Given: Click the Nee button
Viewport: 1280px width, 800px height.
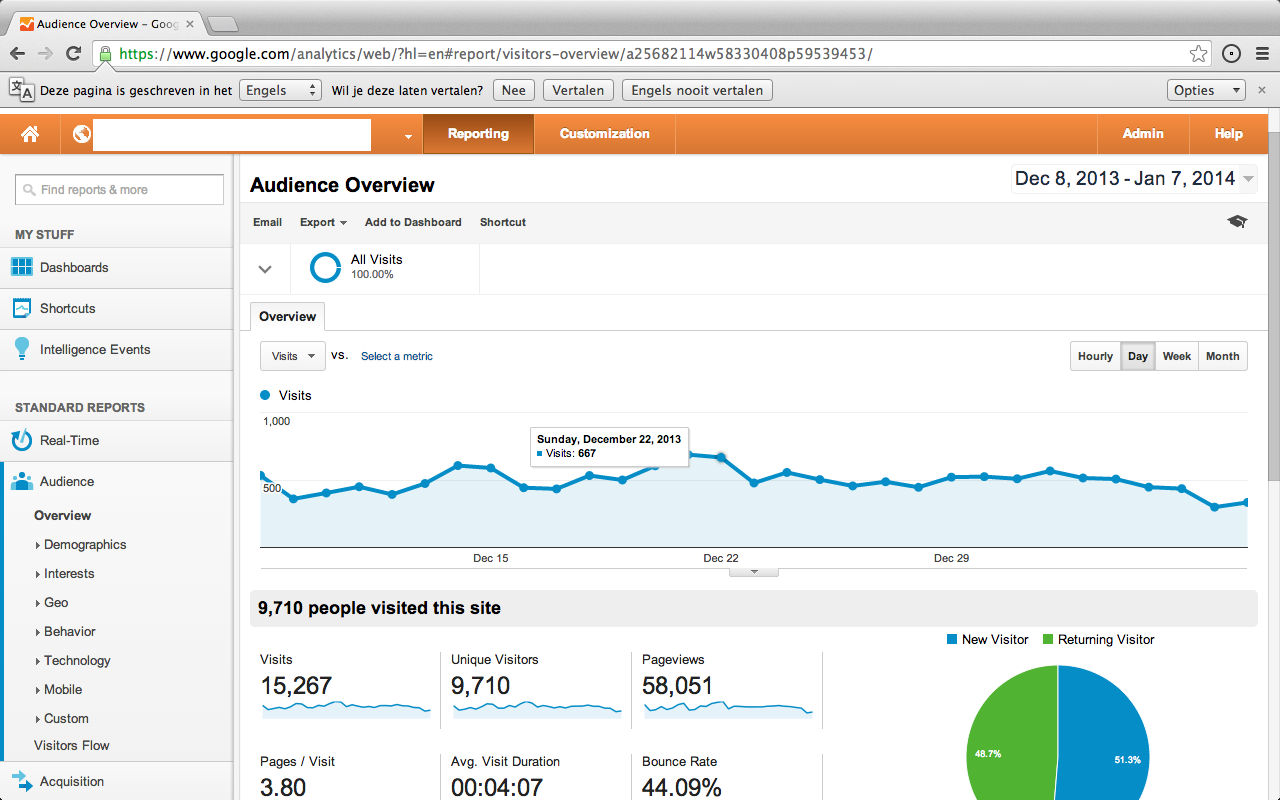Looking at the screenshot, I should click(x=513, y=90).
